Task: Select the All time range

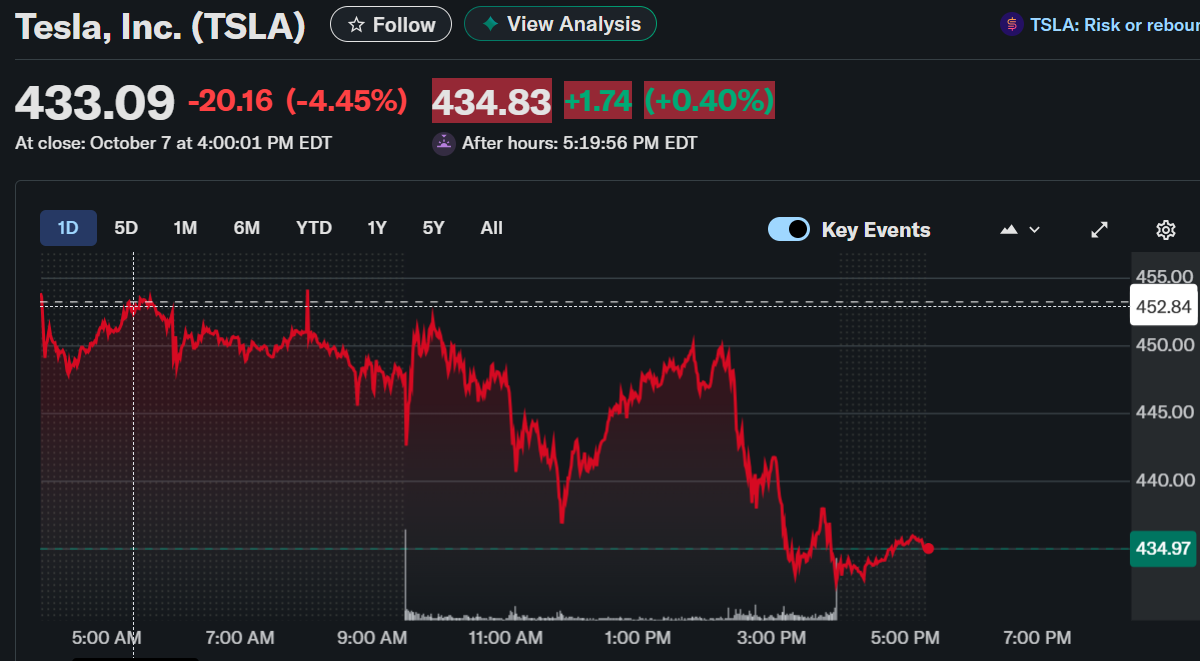Action: pyautogui.click(x=491, y=228)
